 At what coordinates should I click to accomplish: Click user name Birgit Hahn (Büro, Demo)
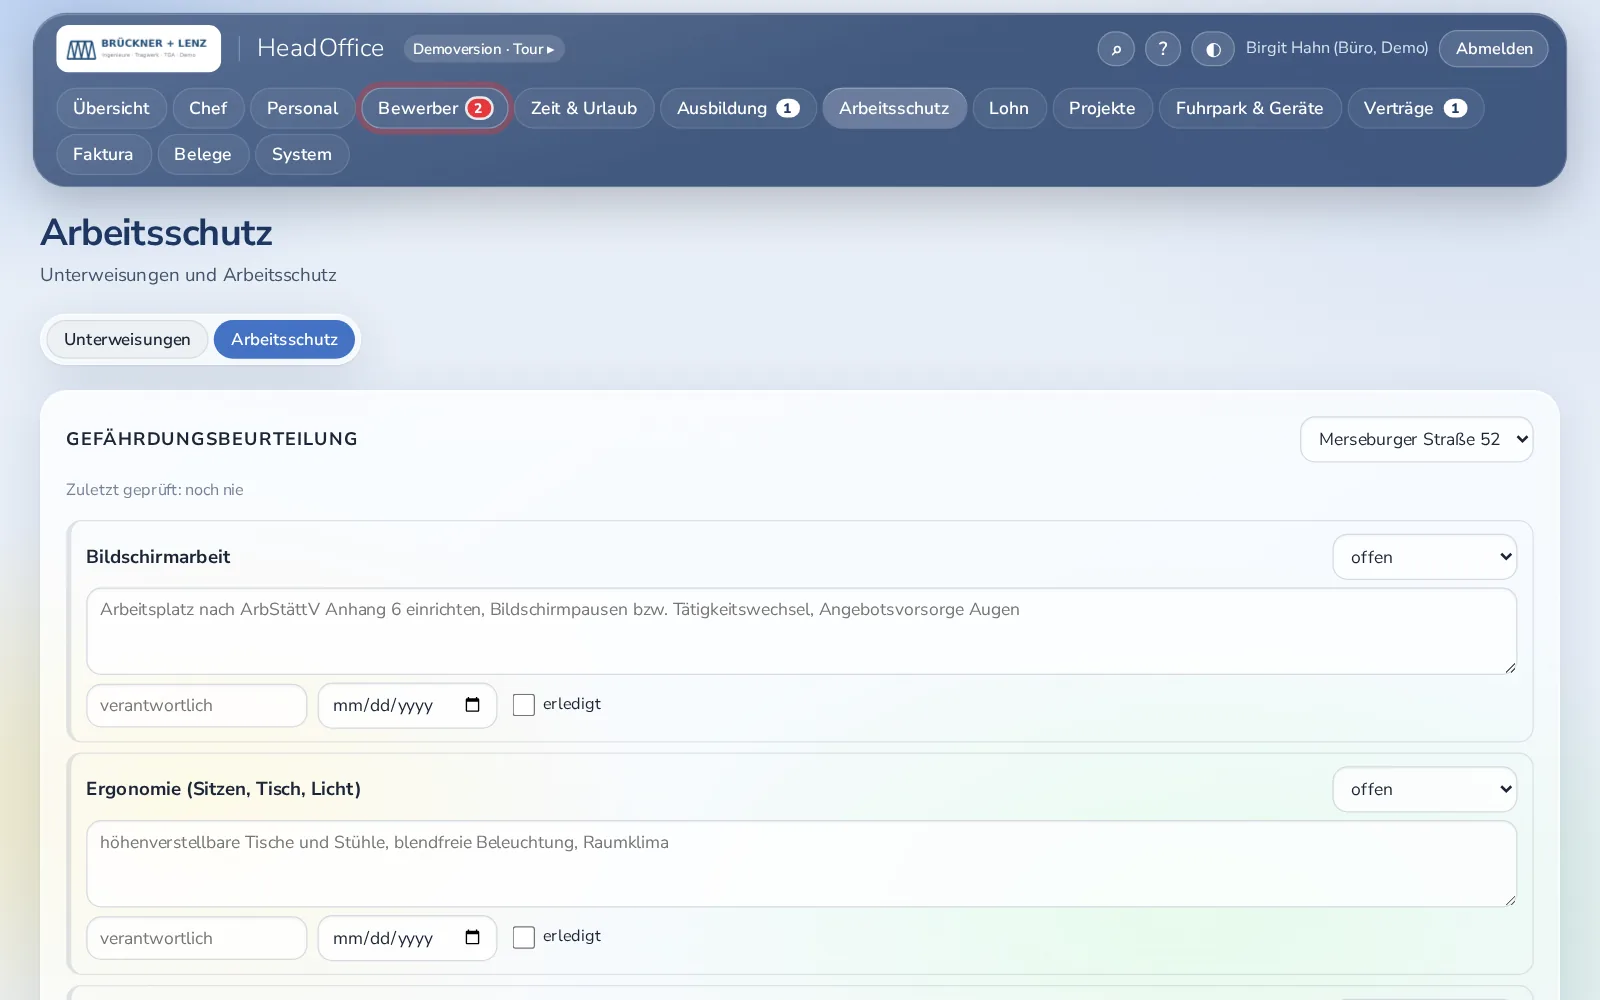pyautogui.click(x=1337, y=48)
